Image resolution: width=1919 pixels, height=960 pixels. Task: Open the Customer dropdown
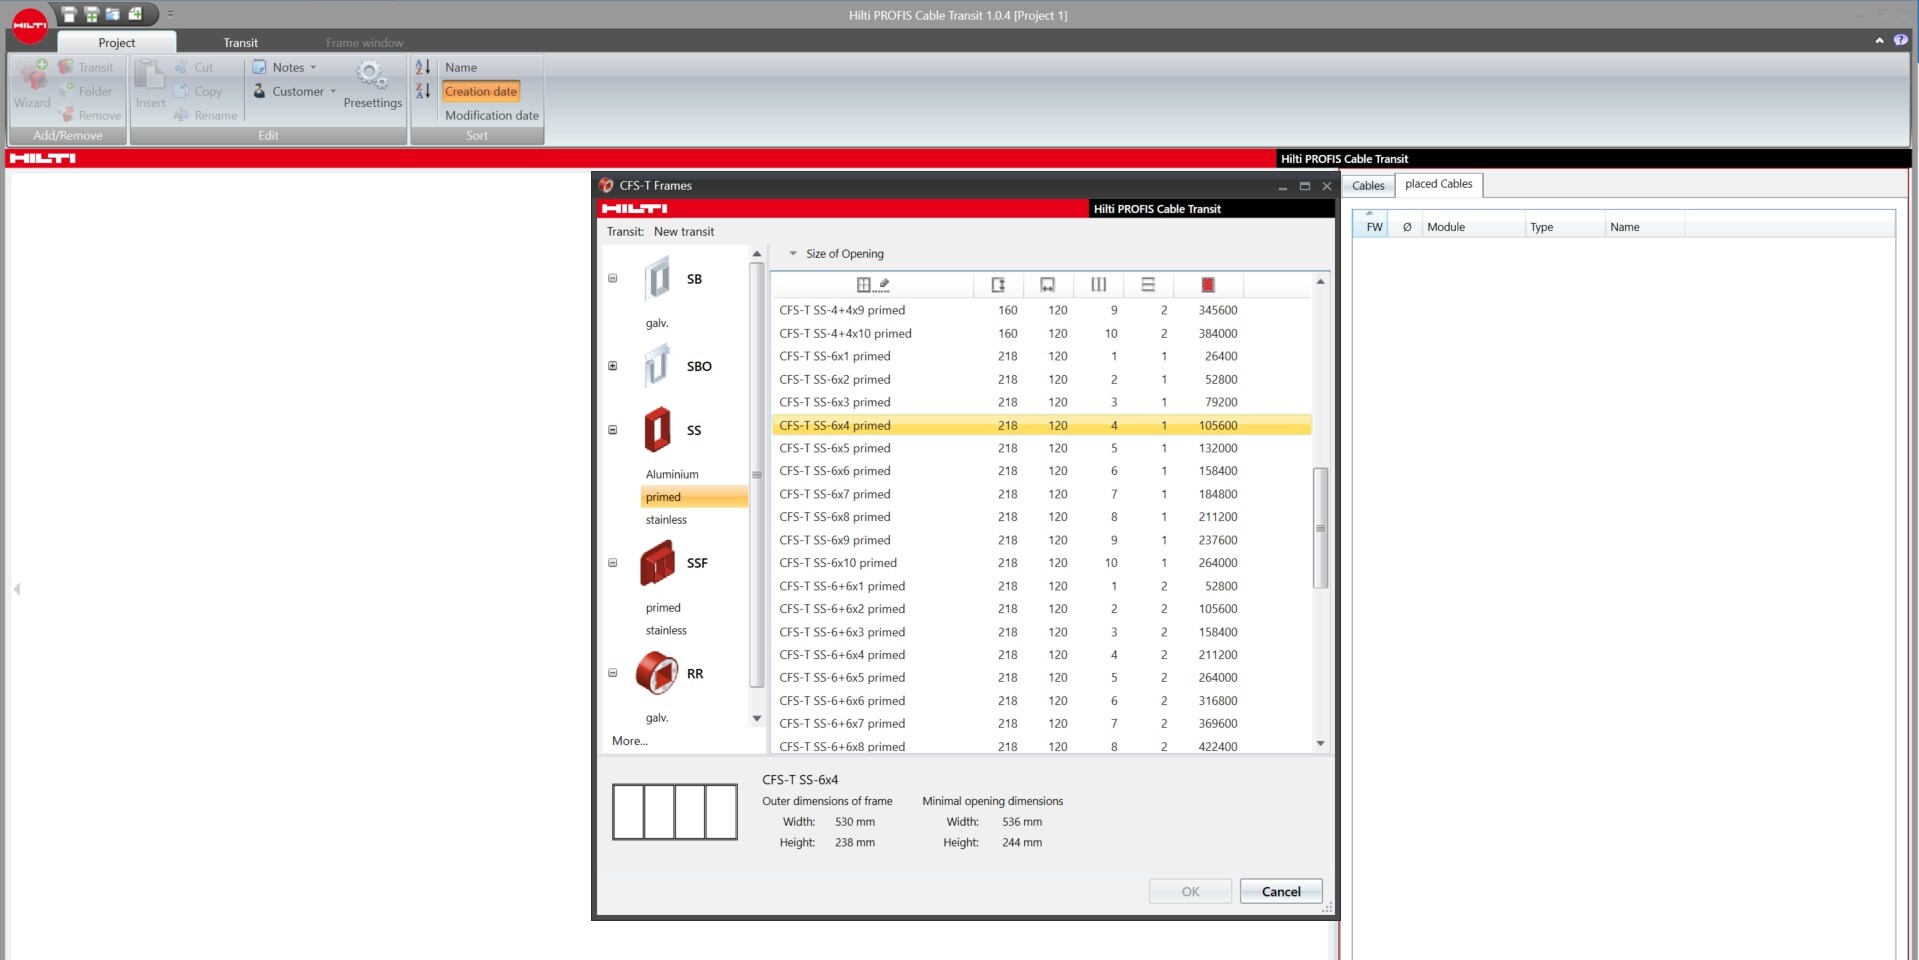click(x=297, y=92)
